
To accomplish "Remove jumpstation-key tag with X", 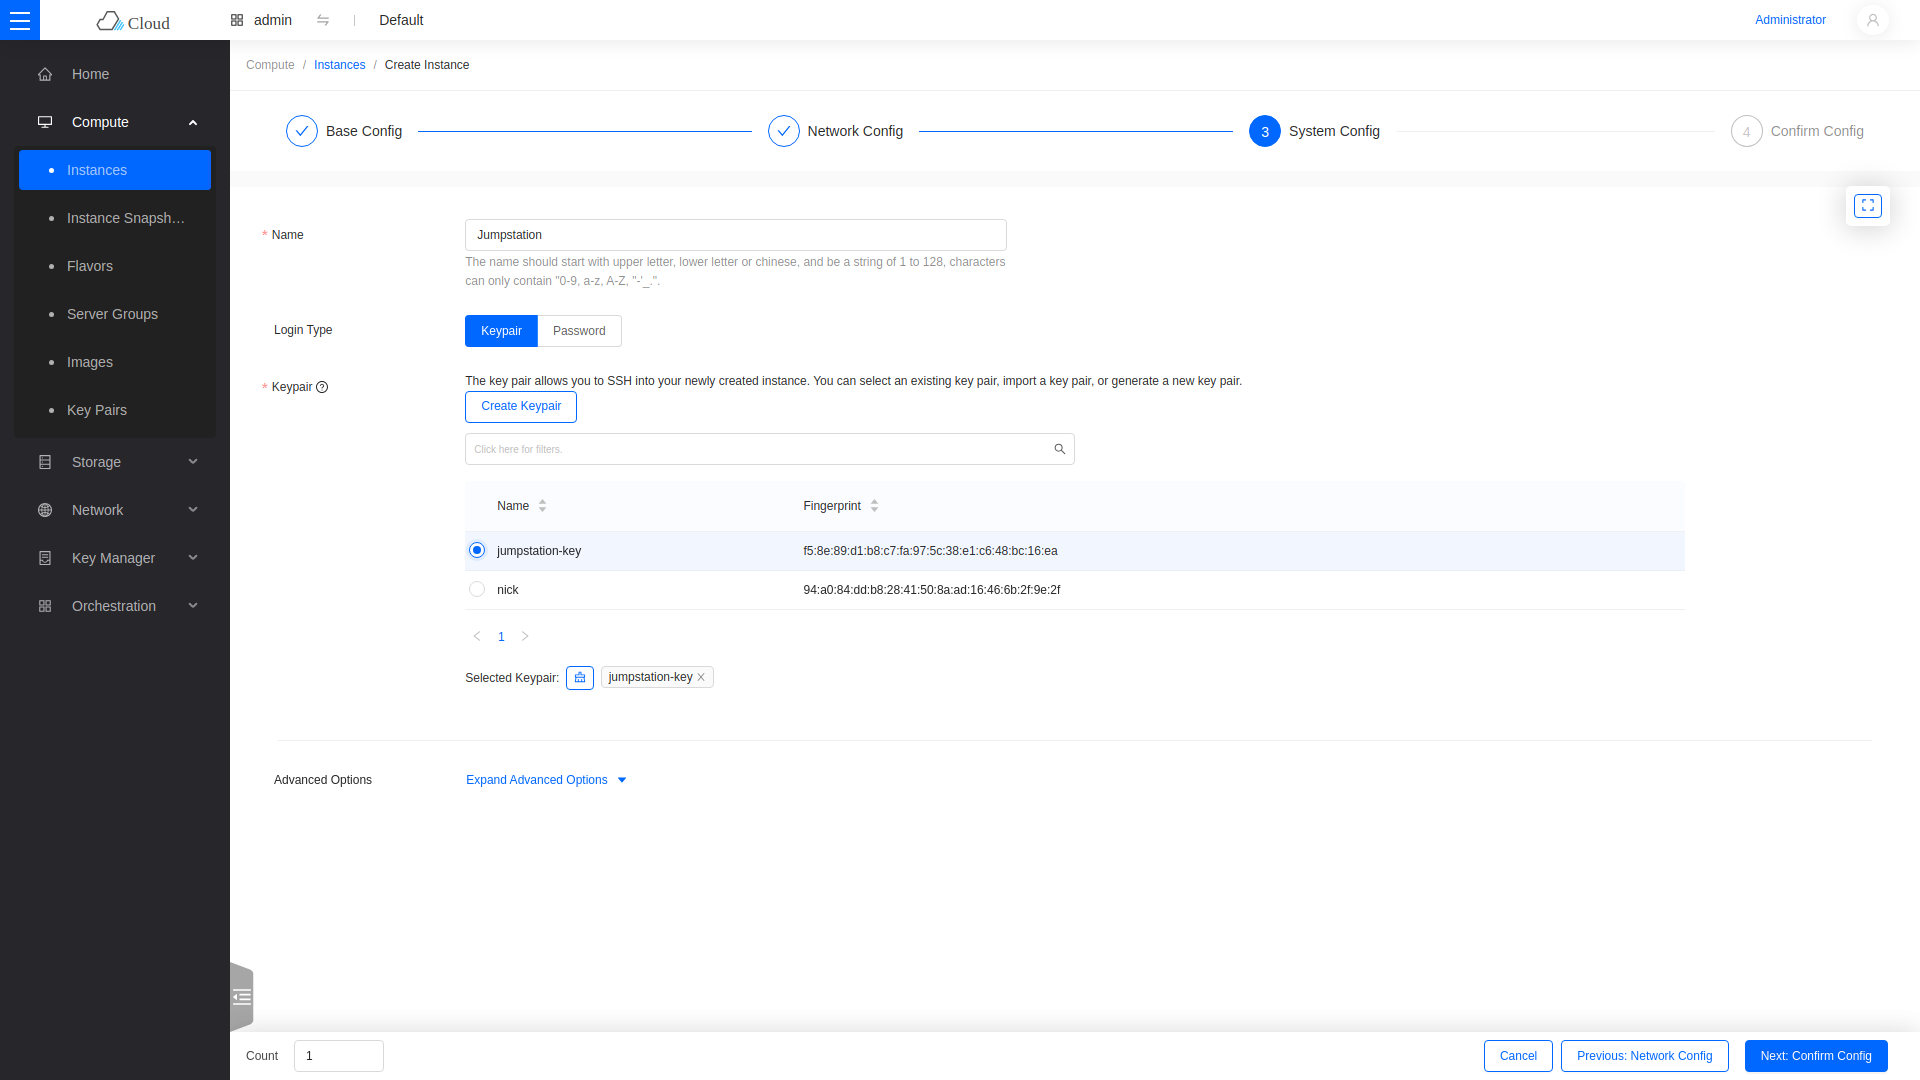I will [x=701, y=677].
